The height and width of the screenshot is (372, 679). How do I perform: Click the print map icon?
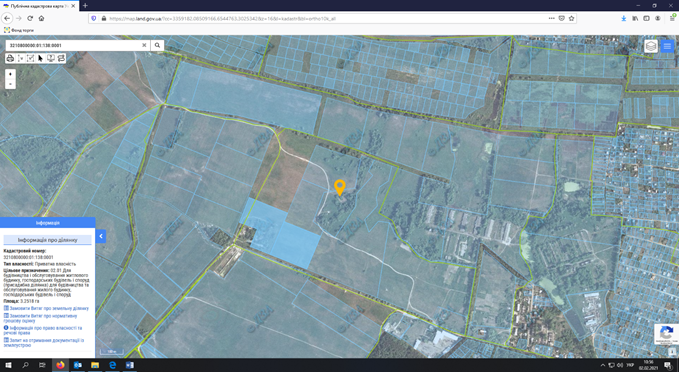10,58
